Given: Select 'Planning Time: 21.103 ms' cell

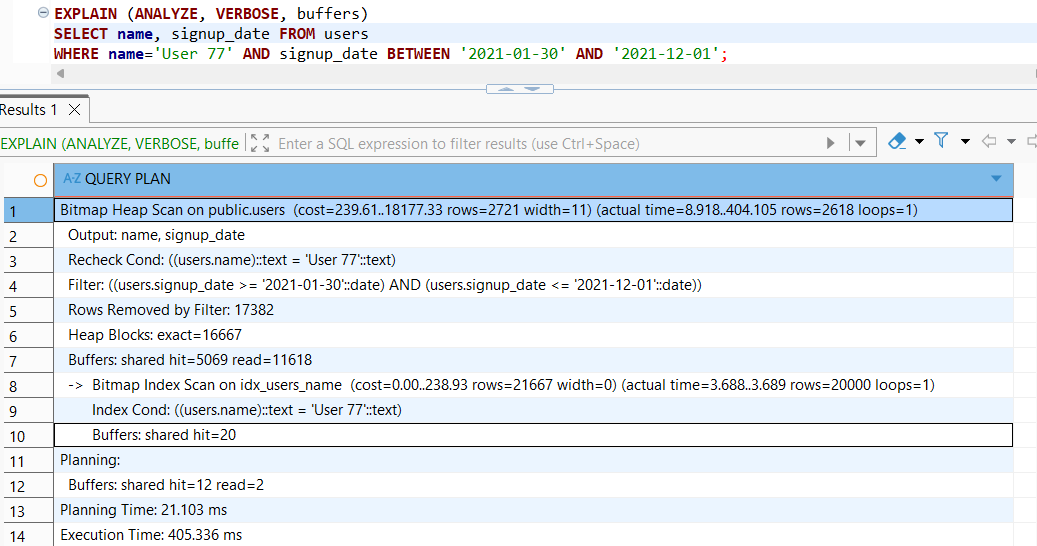Looking at the screenshot, I should click(x=533, y=510).
